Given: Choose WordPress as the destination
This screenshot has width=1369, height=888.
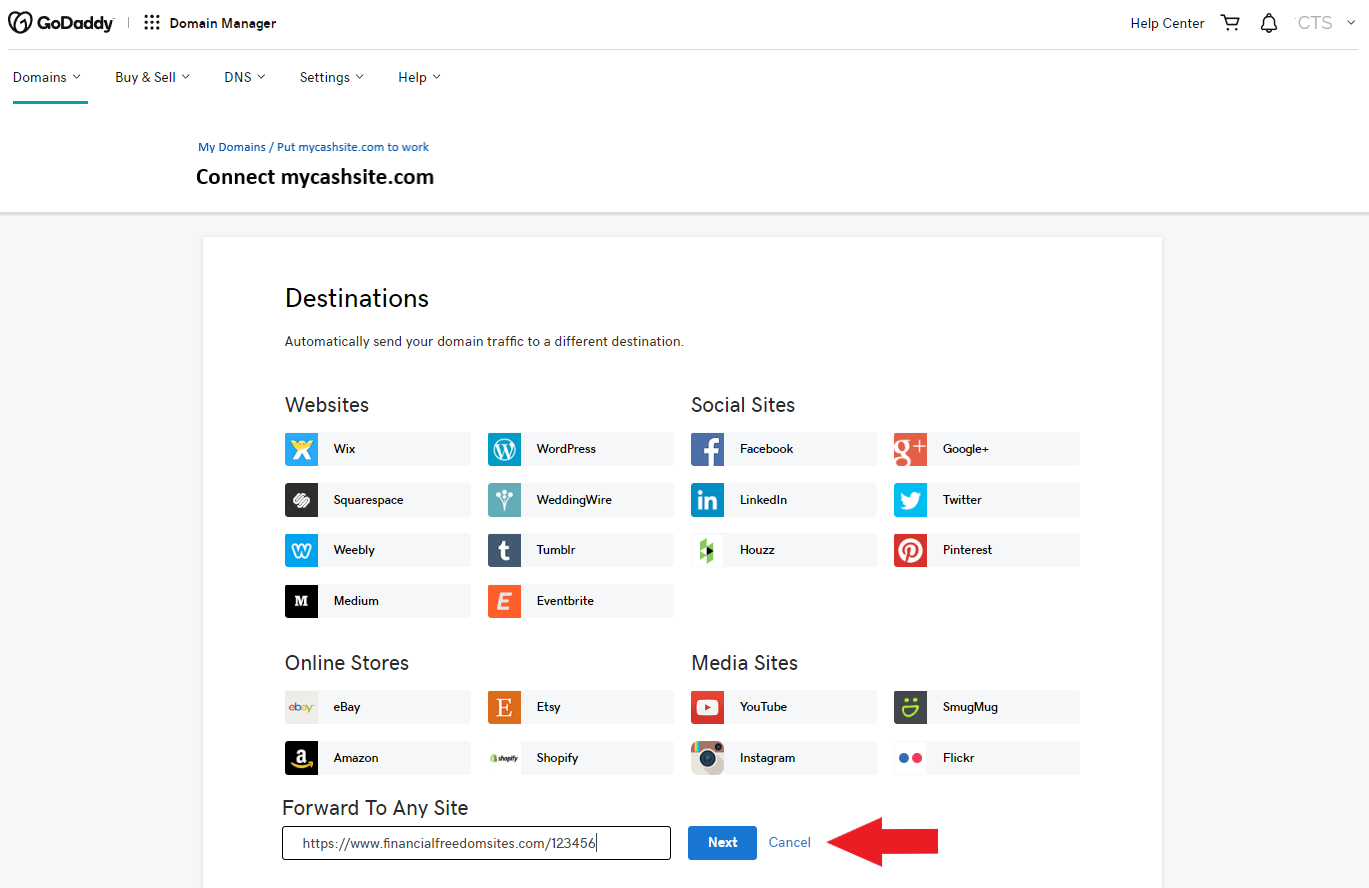Looking at the screenshot, I should pos(580,449).
